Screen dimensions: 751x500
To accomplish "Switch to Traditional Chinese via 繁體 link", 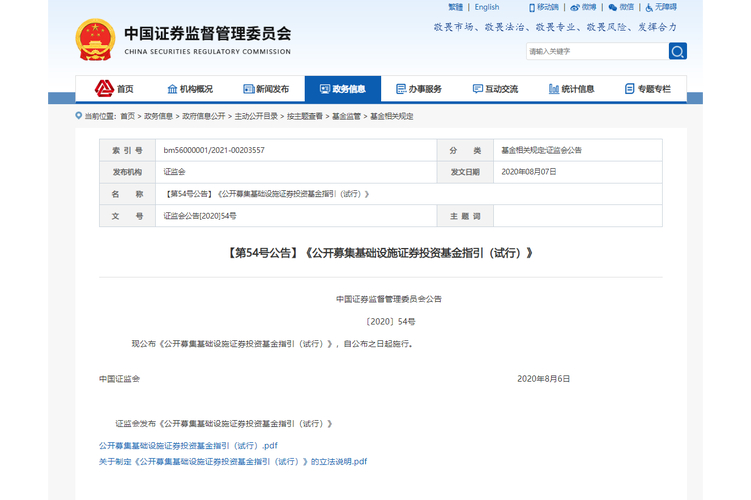I will pos(455,7).
